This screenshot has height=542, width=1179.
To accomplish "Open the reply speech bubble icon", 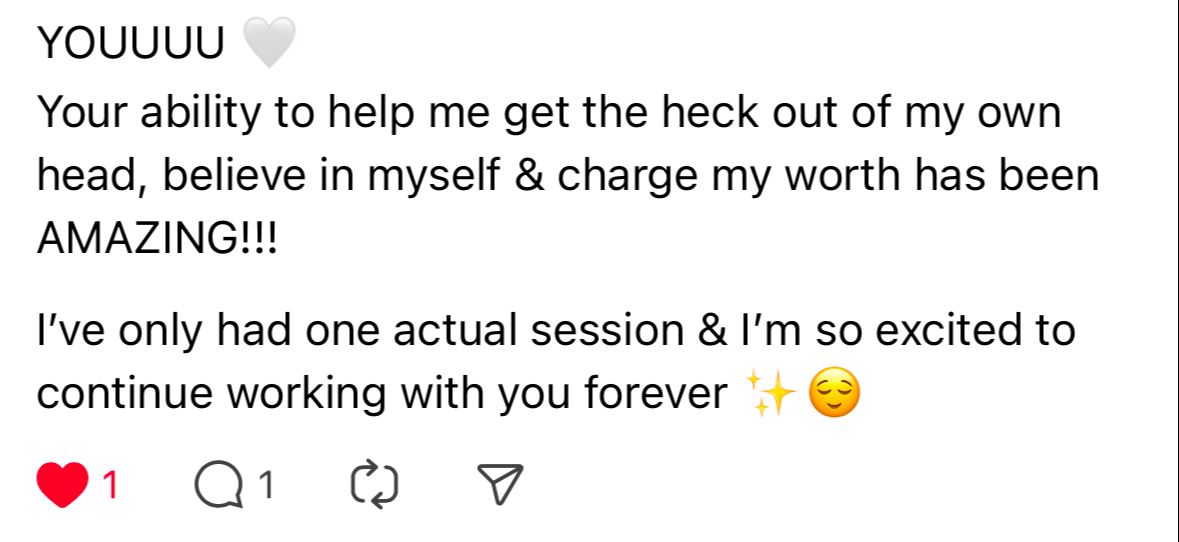I will point(215,485).
